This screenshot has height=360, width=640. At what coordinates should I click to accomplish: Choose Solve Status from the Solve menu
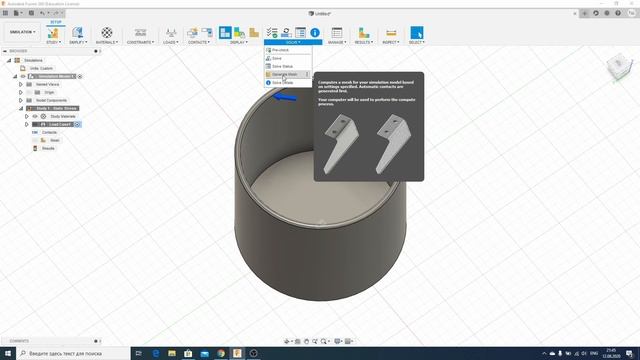pos(288,66)
